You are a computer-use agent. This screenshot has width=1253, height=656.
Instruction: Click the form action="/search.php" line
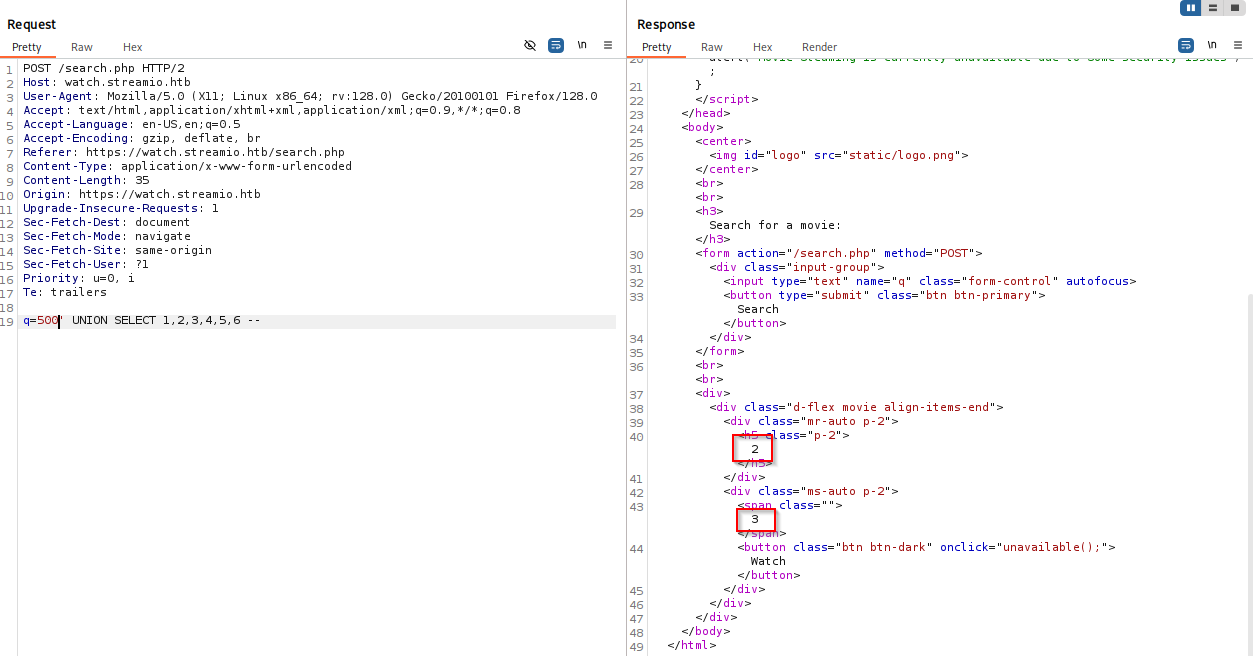[x=839, y=253]
